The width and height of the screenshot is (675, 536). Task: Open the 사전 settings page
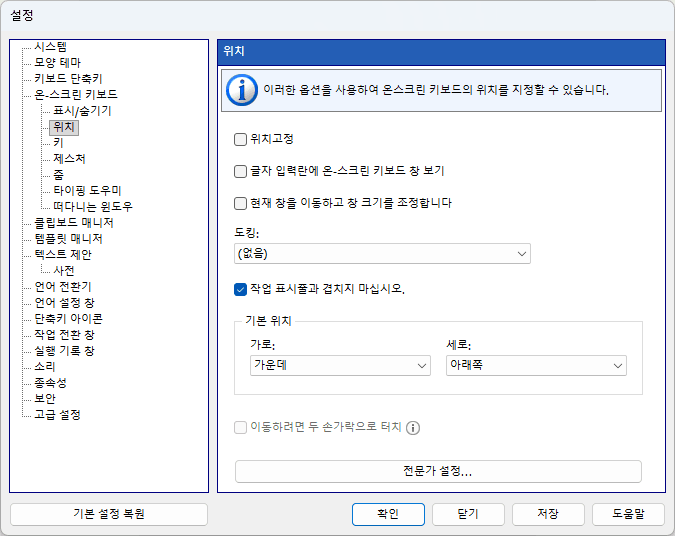64,271
